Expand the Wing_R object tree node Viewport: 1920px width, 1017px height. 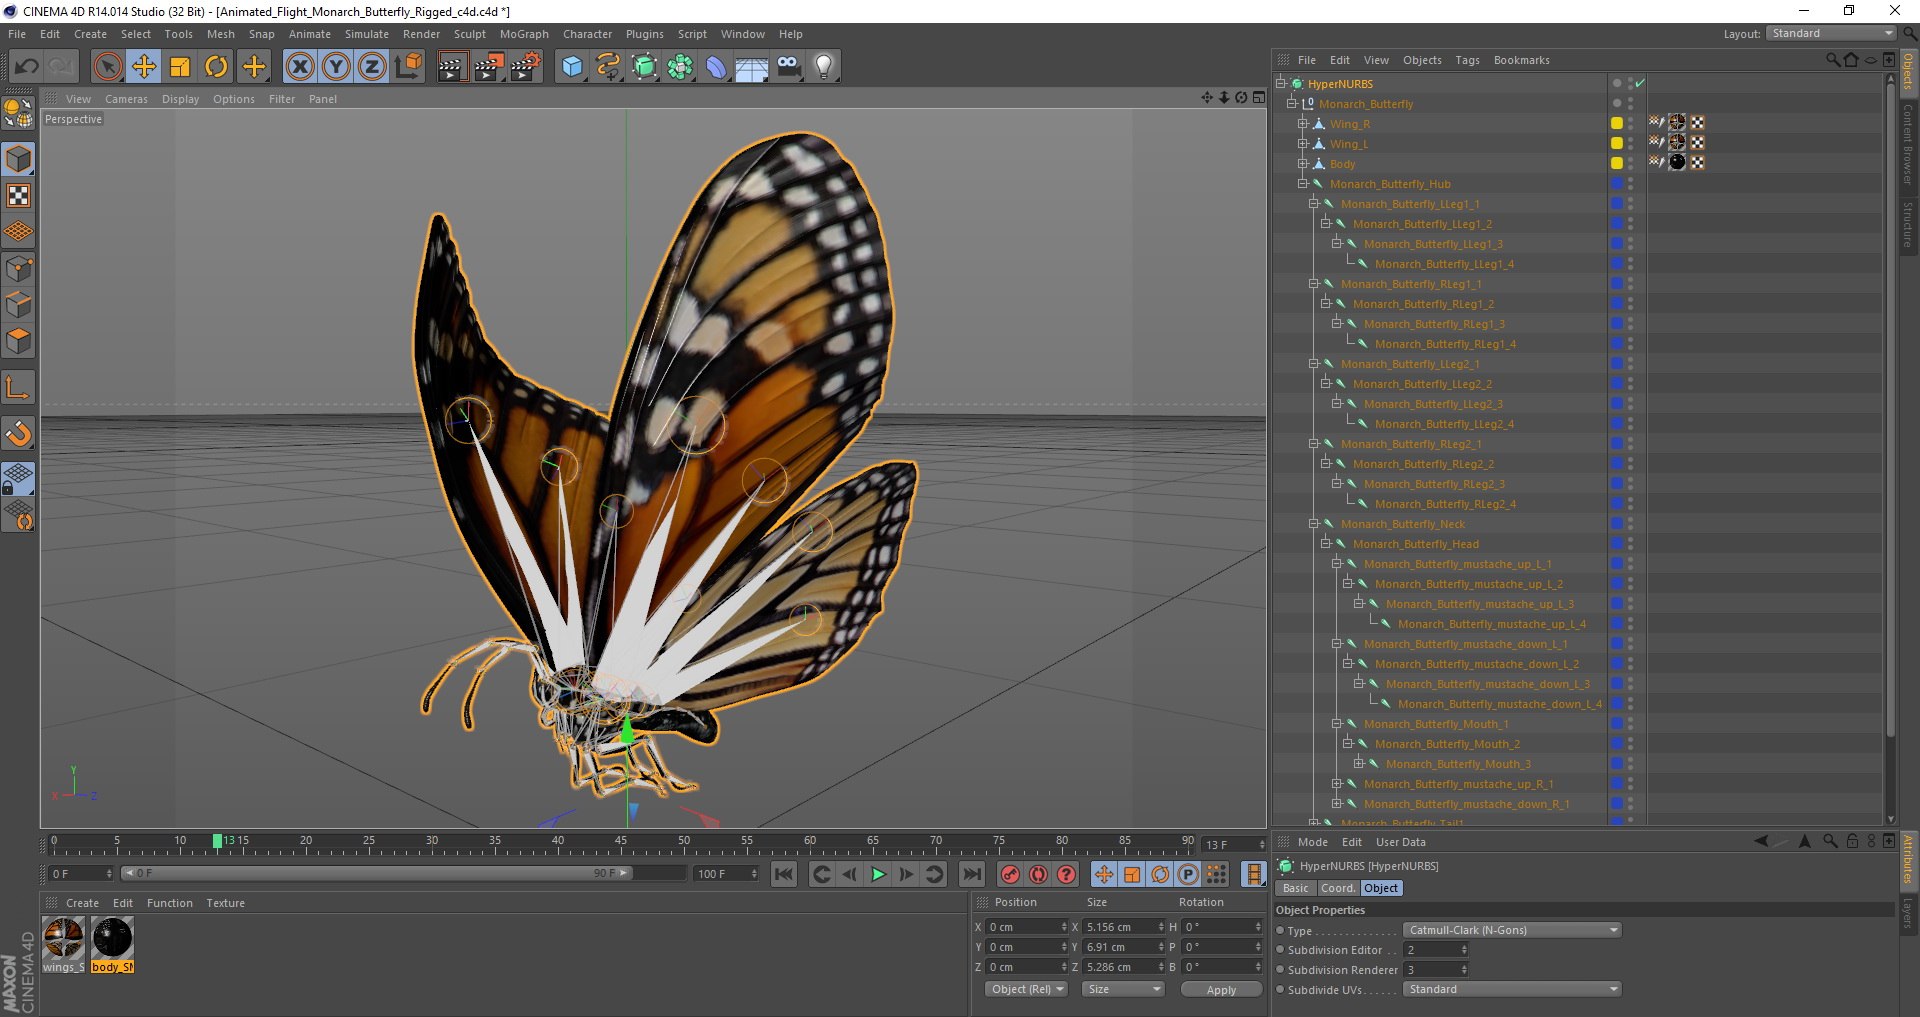click(x=1302, y=123)
